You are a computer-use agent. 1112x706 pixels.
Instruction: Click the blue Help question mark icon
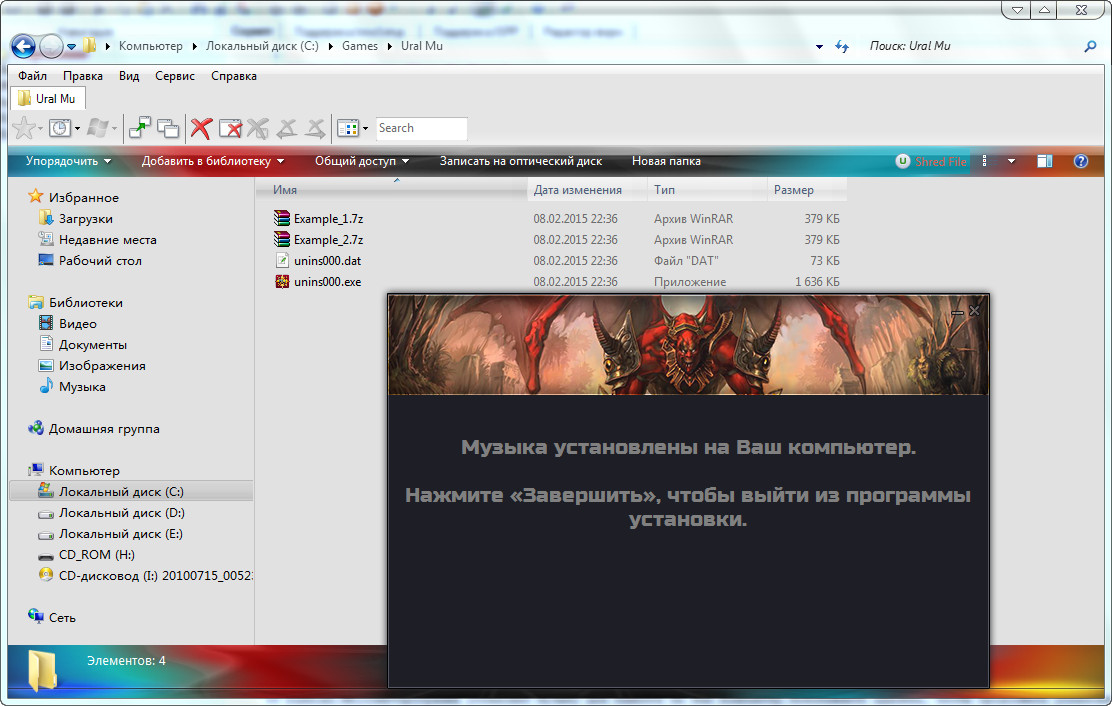pyautogui.click(x=1081, y=162)
